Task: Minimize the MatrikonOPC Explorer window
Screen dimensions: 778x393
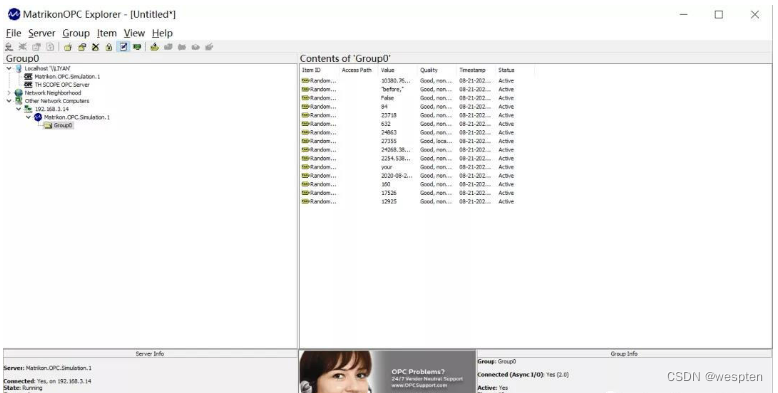Action: pyautogui.click(x=684, y=15)
